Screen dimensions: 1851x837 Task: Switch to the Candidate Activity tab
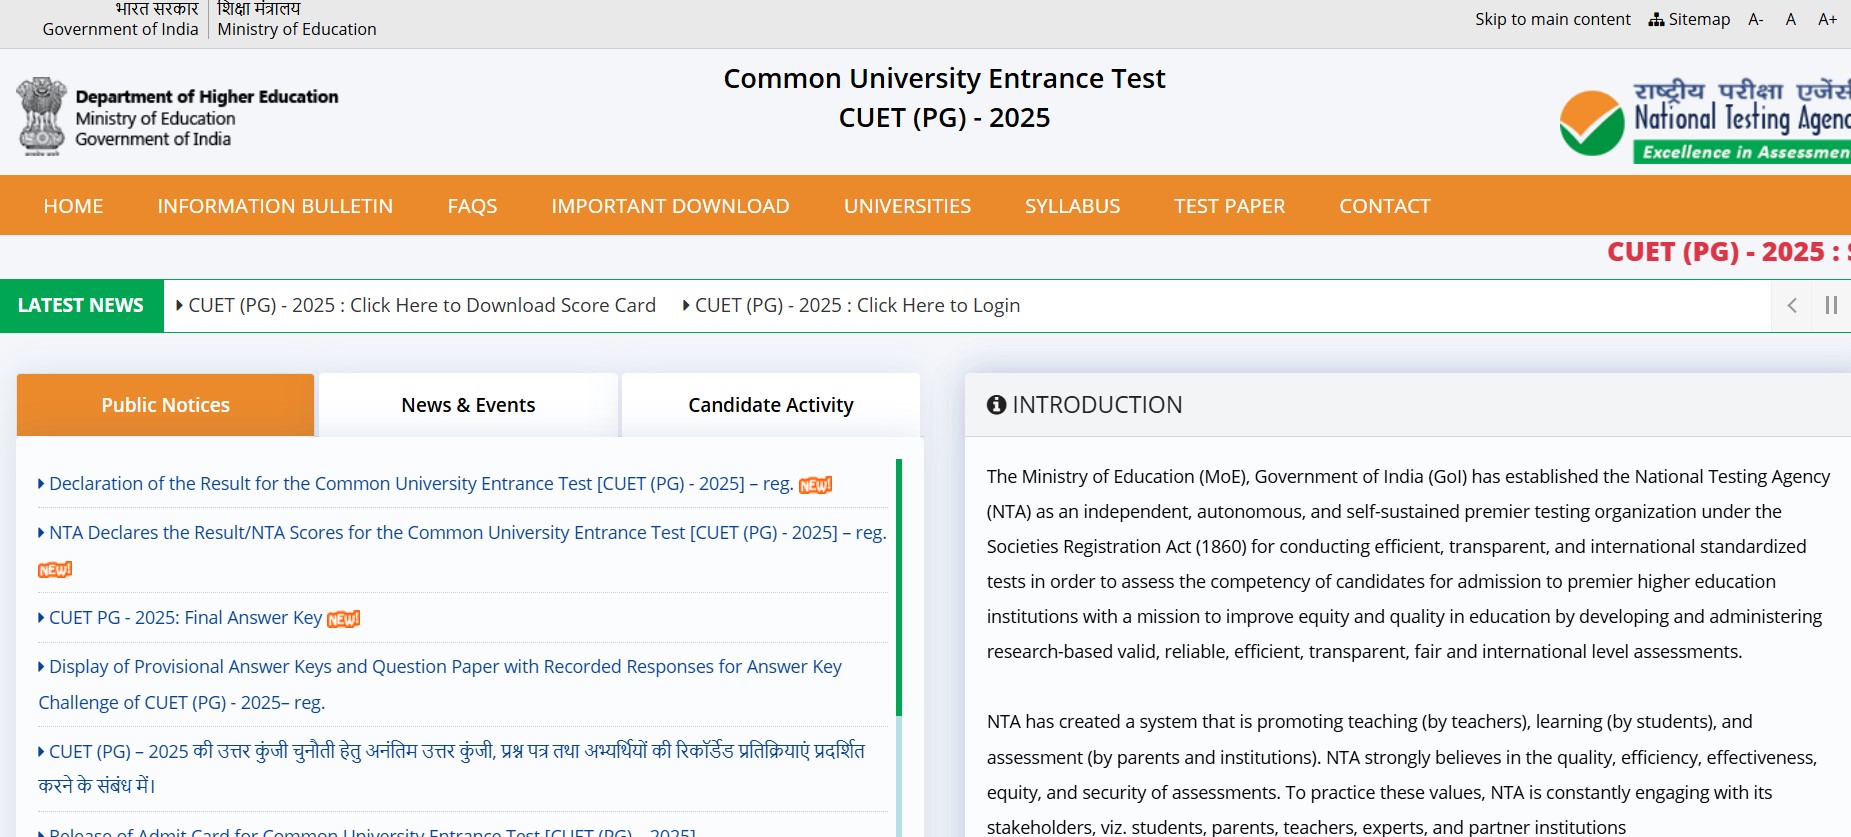tap(770, 405)
